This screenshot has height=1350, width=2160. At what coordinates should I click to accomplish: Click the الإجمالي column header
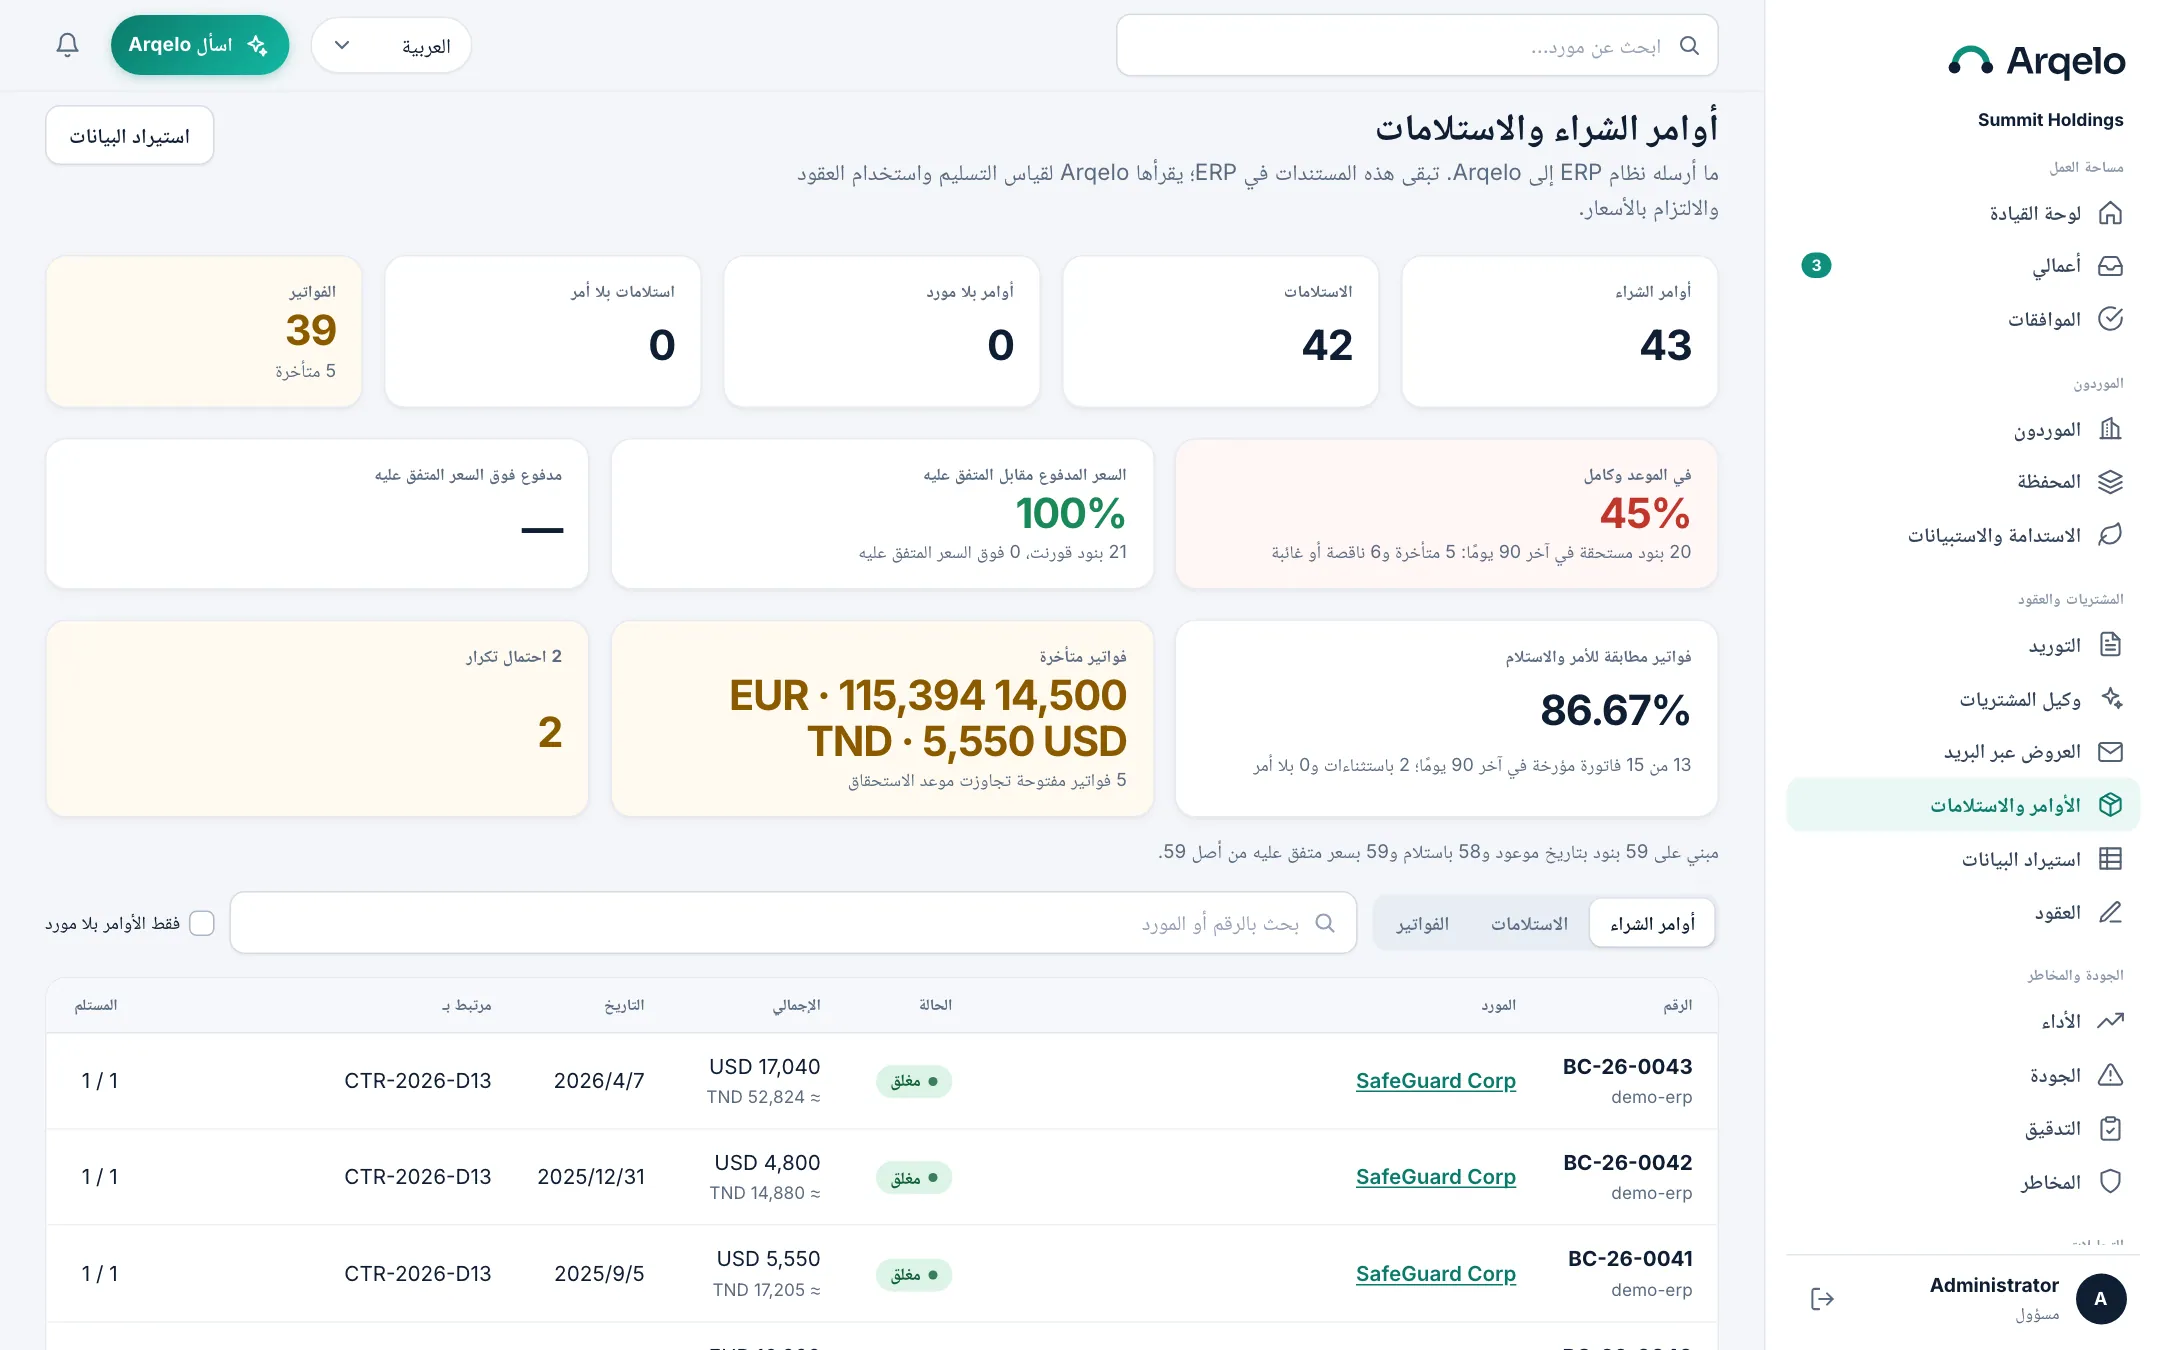[x=796, y=1005]
